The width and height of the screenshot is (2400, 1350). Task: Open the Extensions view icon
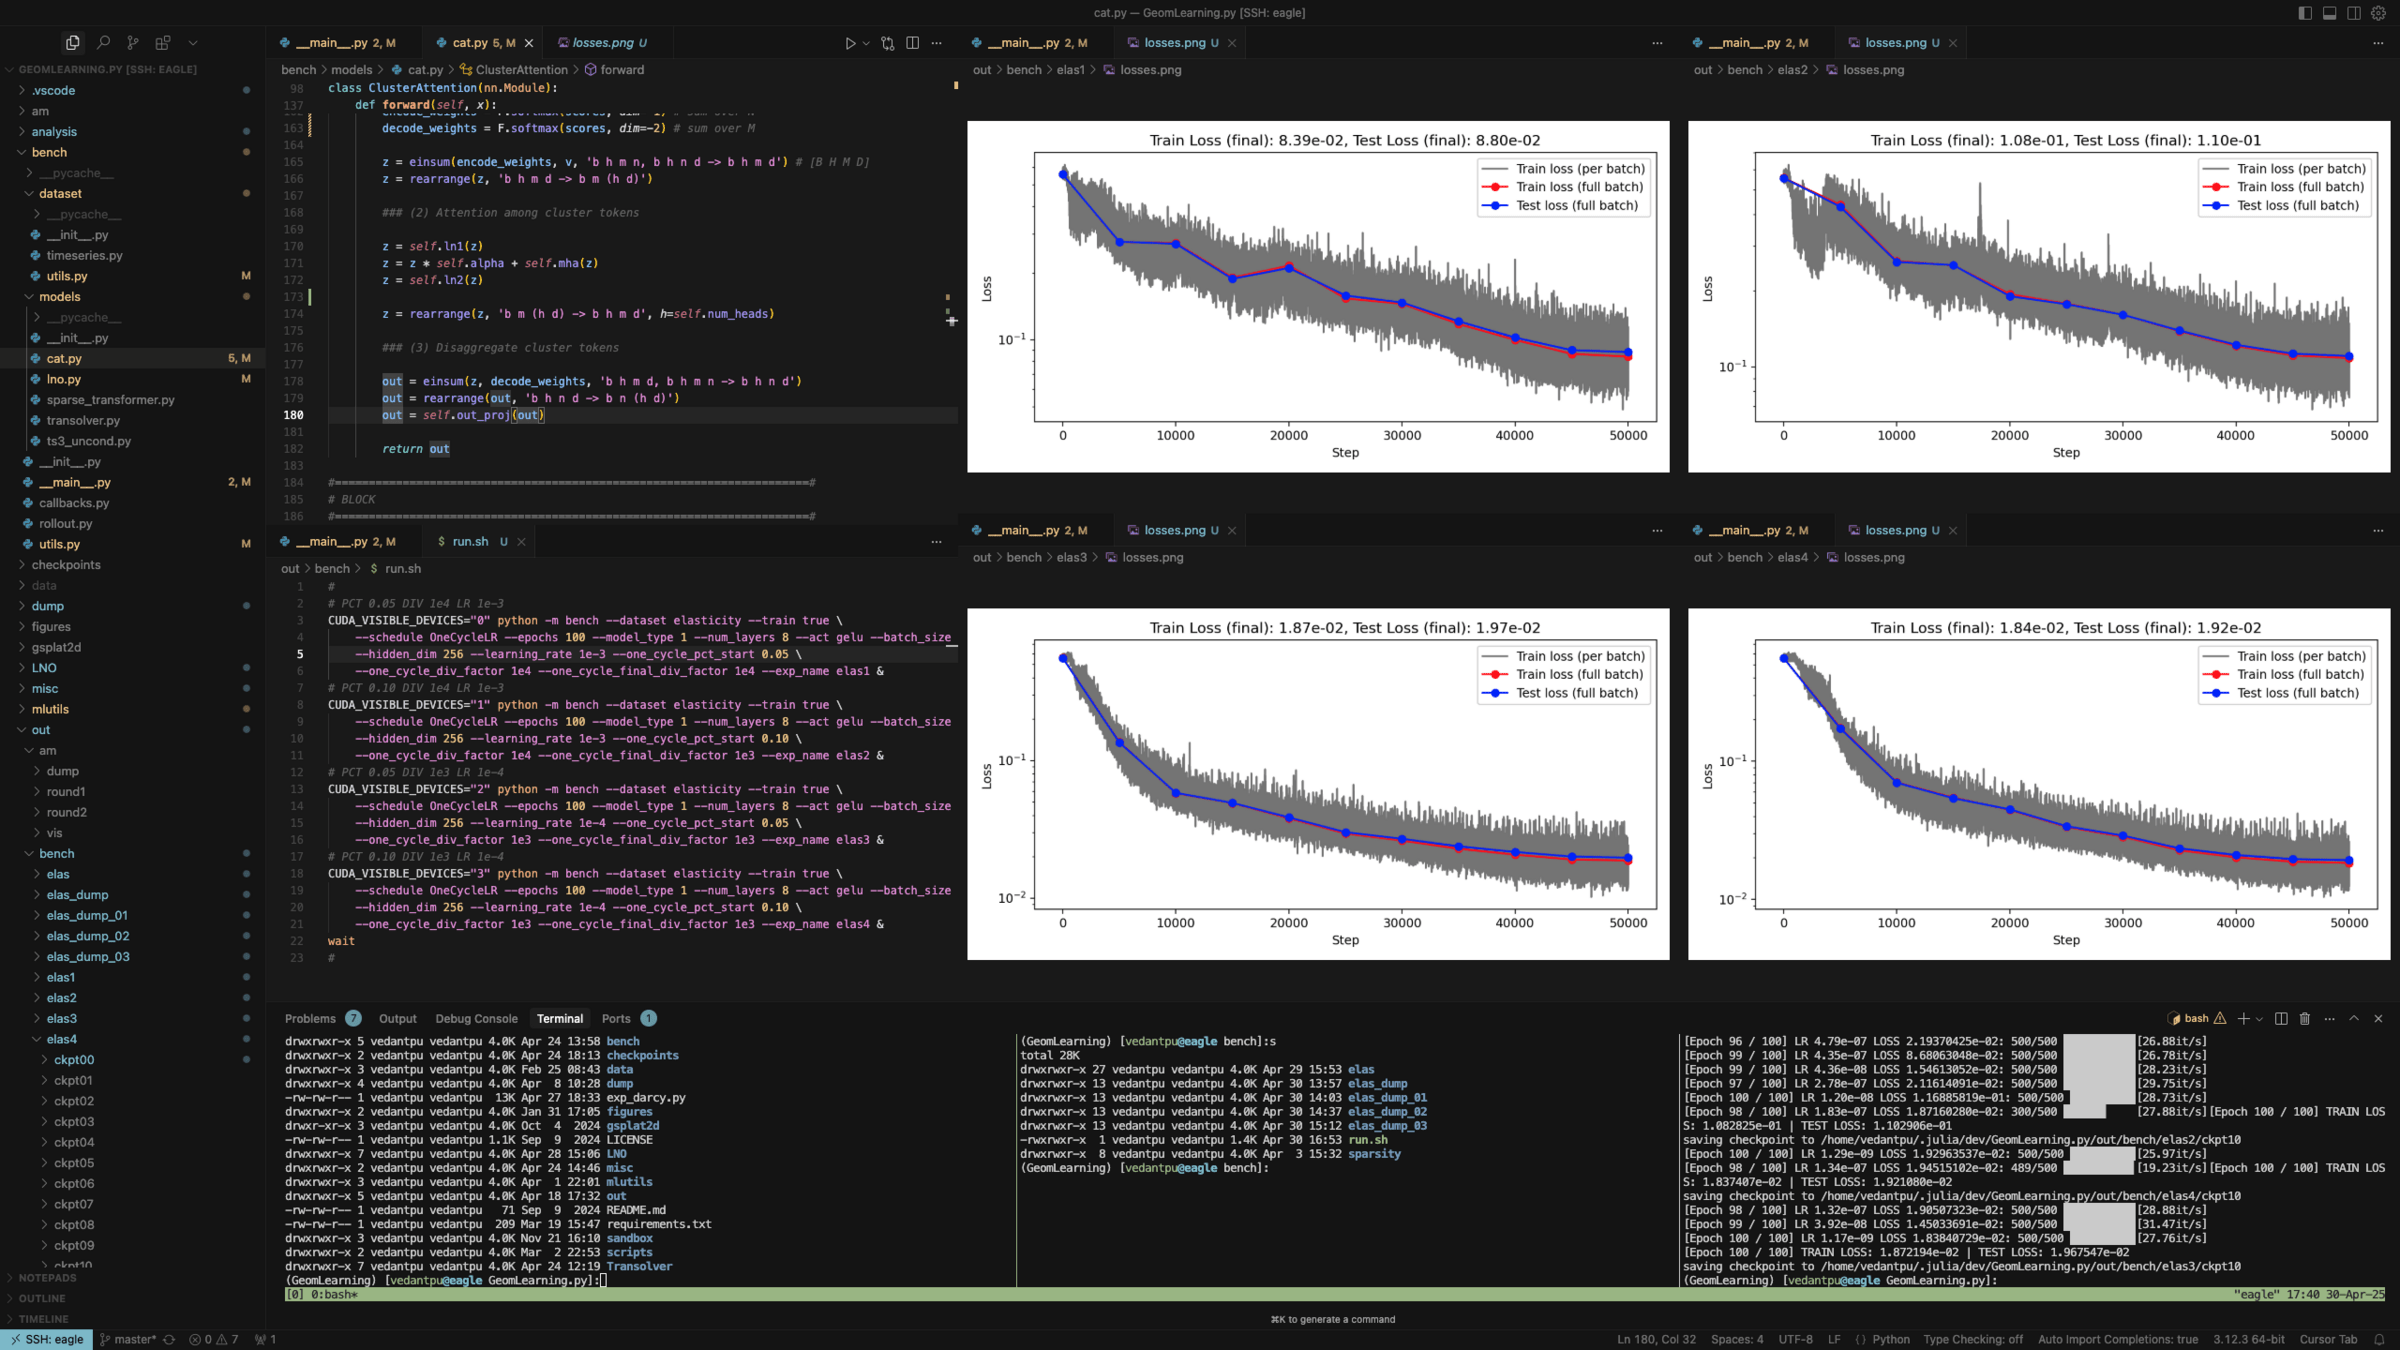point(163,43)
